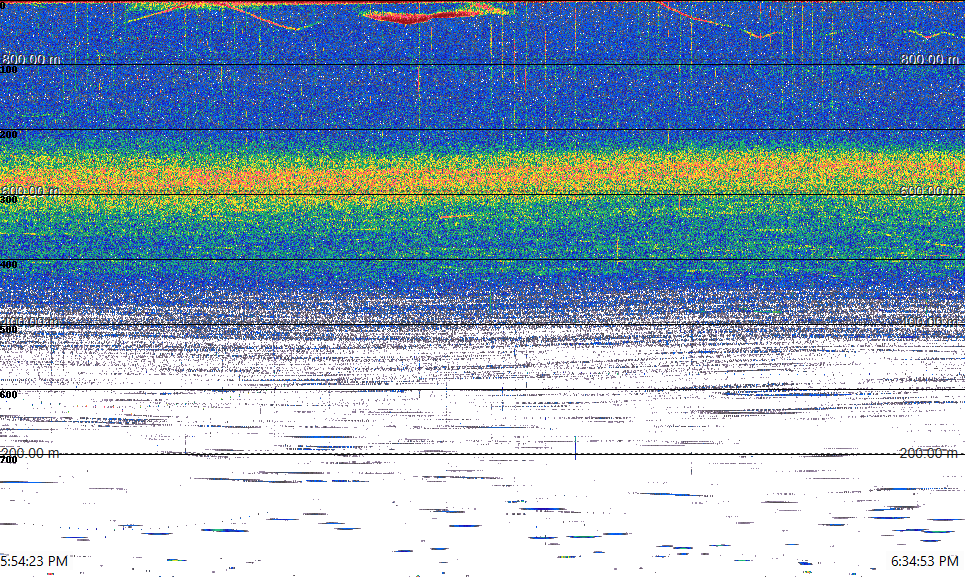Click the 5:54:23 PM start timestamp
The height and width of the screenshot is (578, 965).
34,561
